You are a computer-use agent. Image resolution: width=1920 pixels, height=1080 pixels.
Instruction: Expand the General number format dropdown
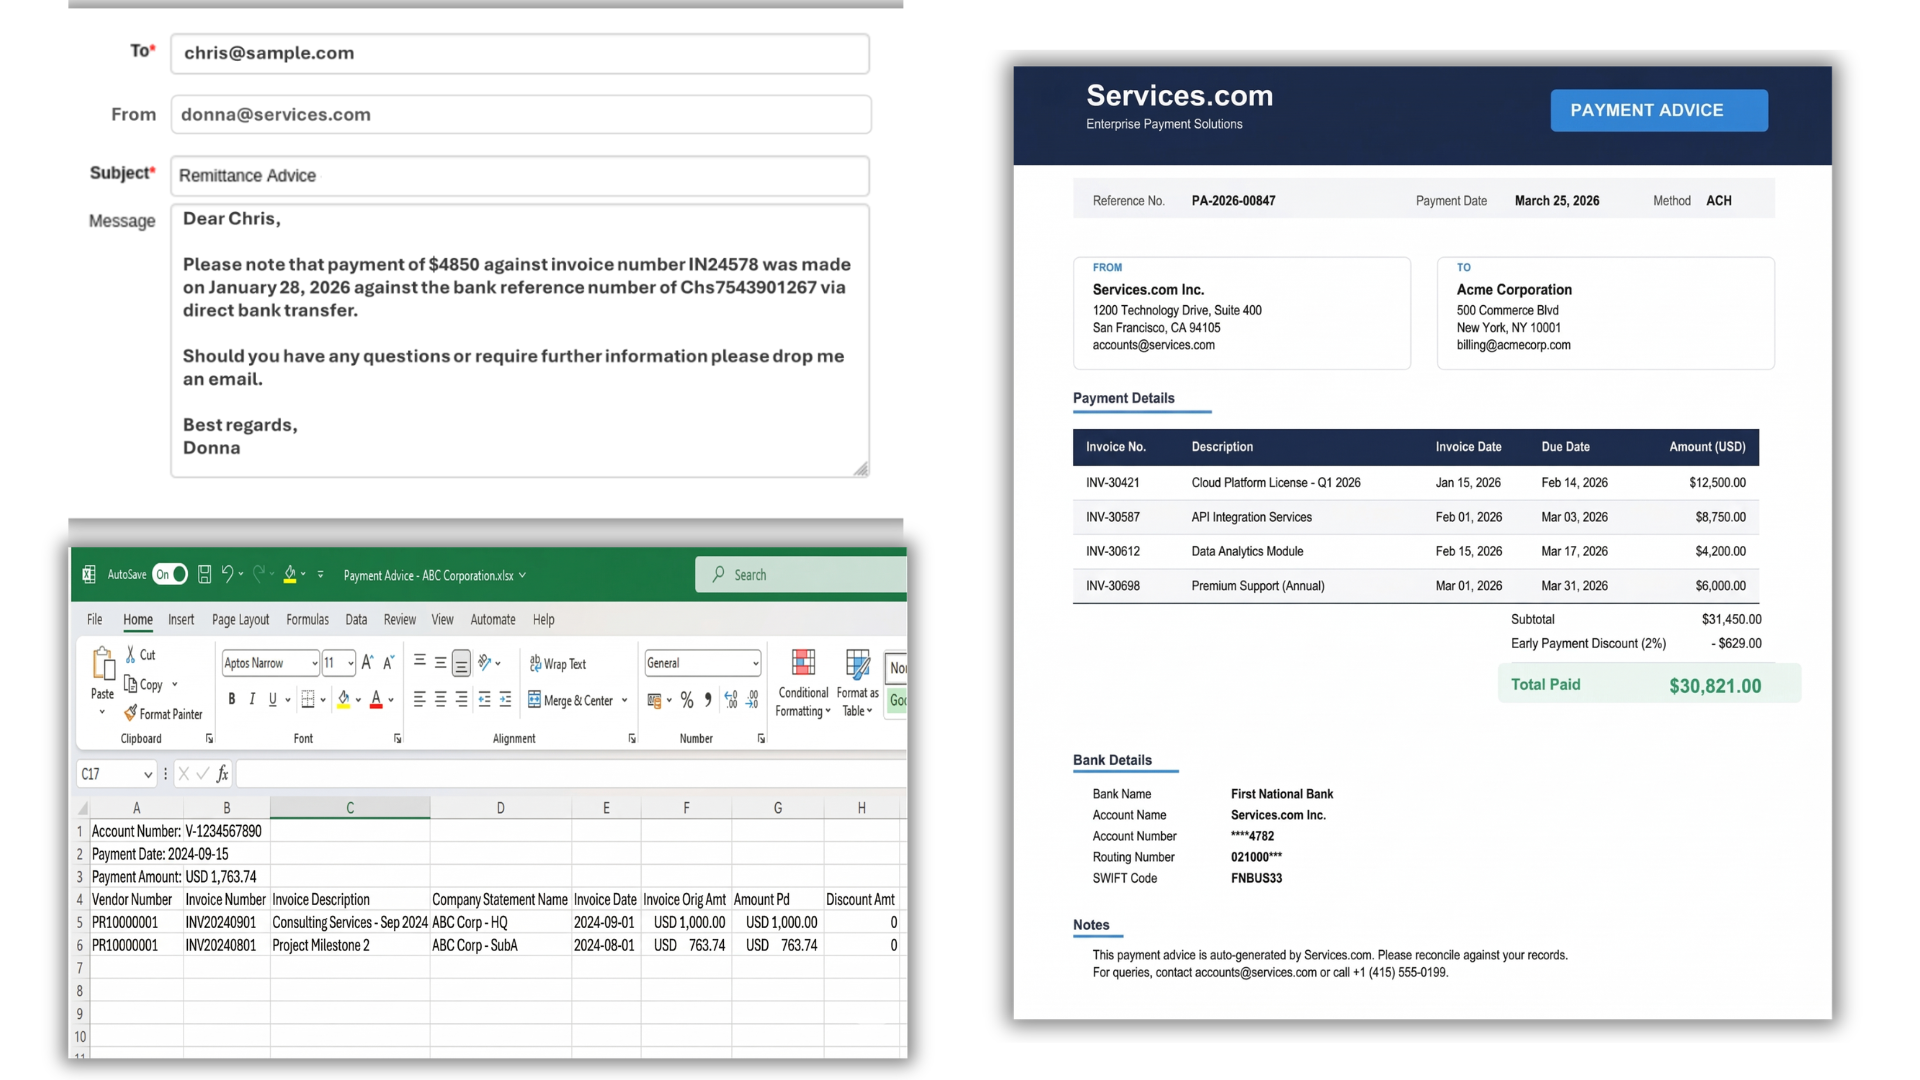coord(755,663)
